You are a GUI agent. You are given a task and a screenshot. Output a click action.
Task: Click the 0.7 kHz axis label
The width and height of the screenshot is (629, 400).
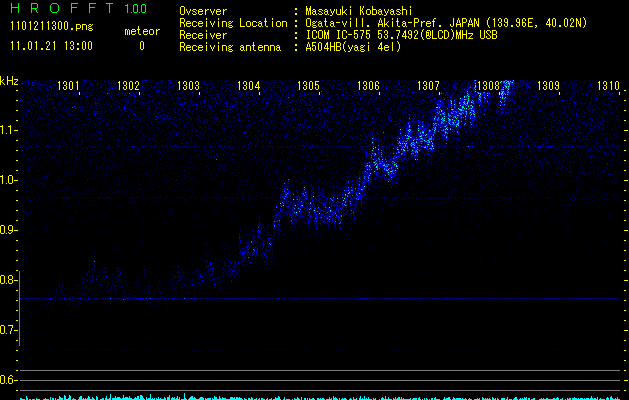pos(8,330)
